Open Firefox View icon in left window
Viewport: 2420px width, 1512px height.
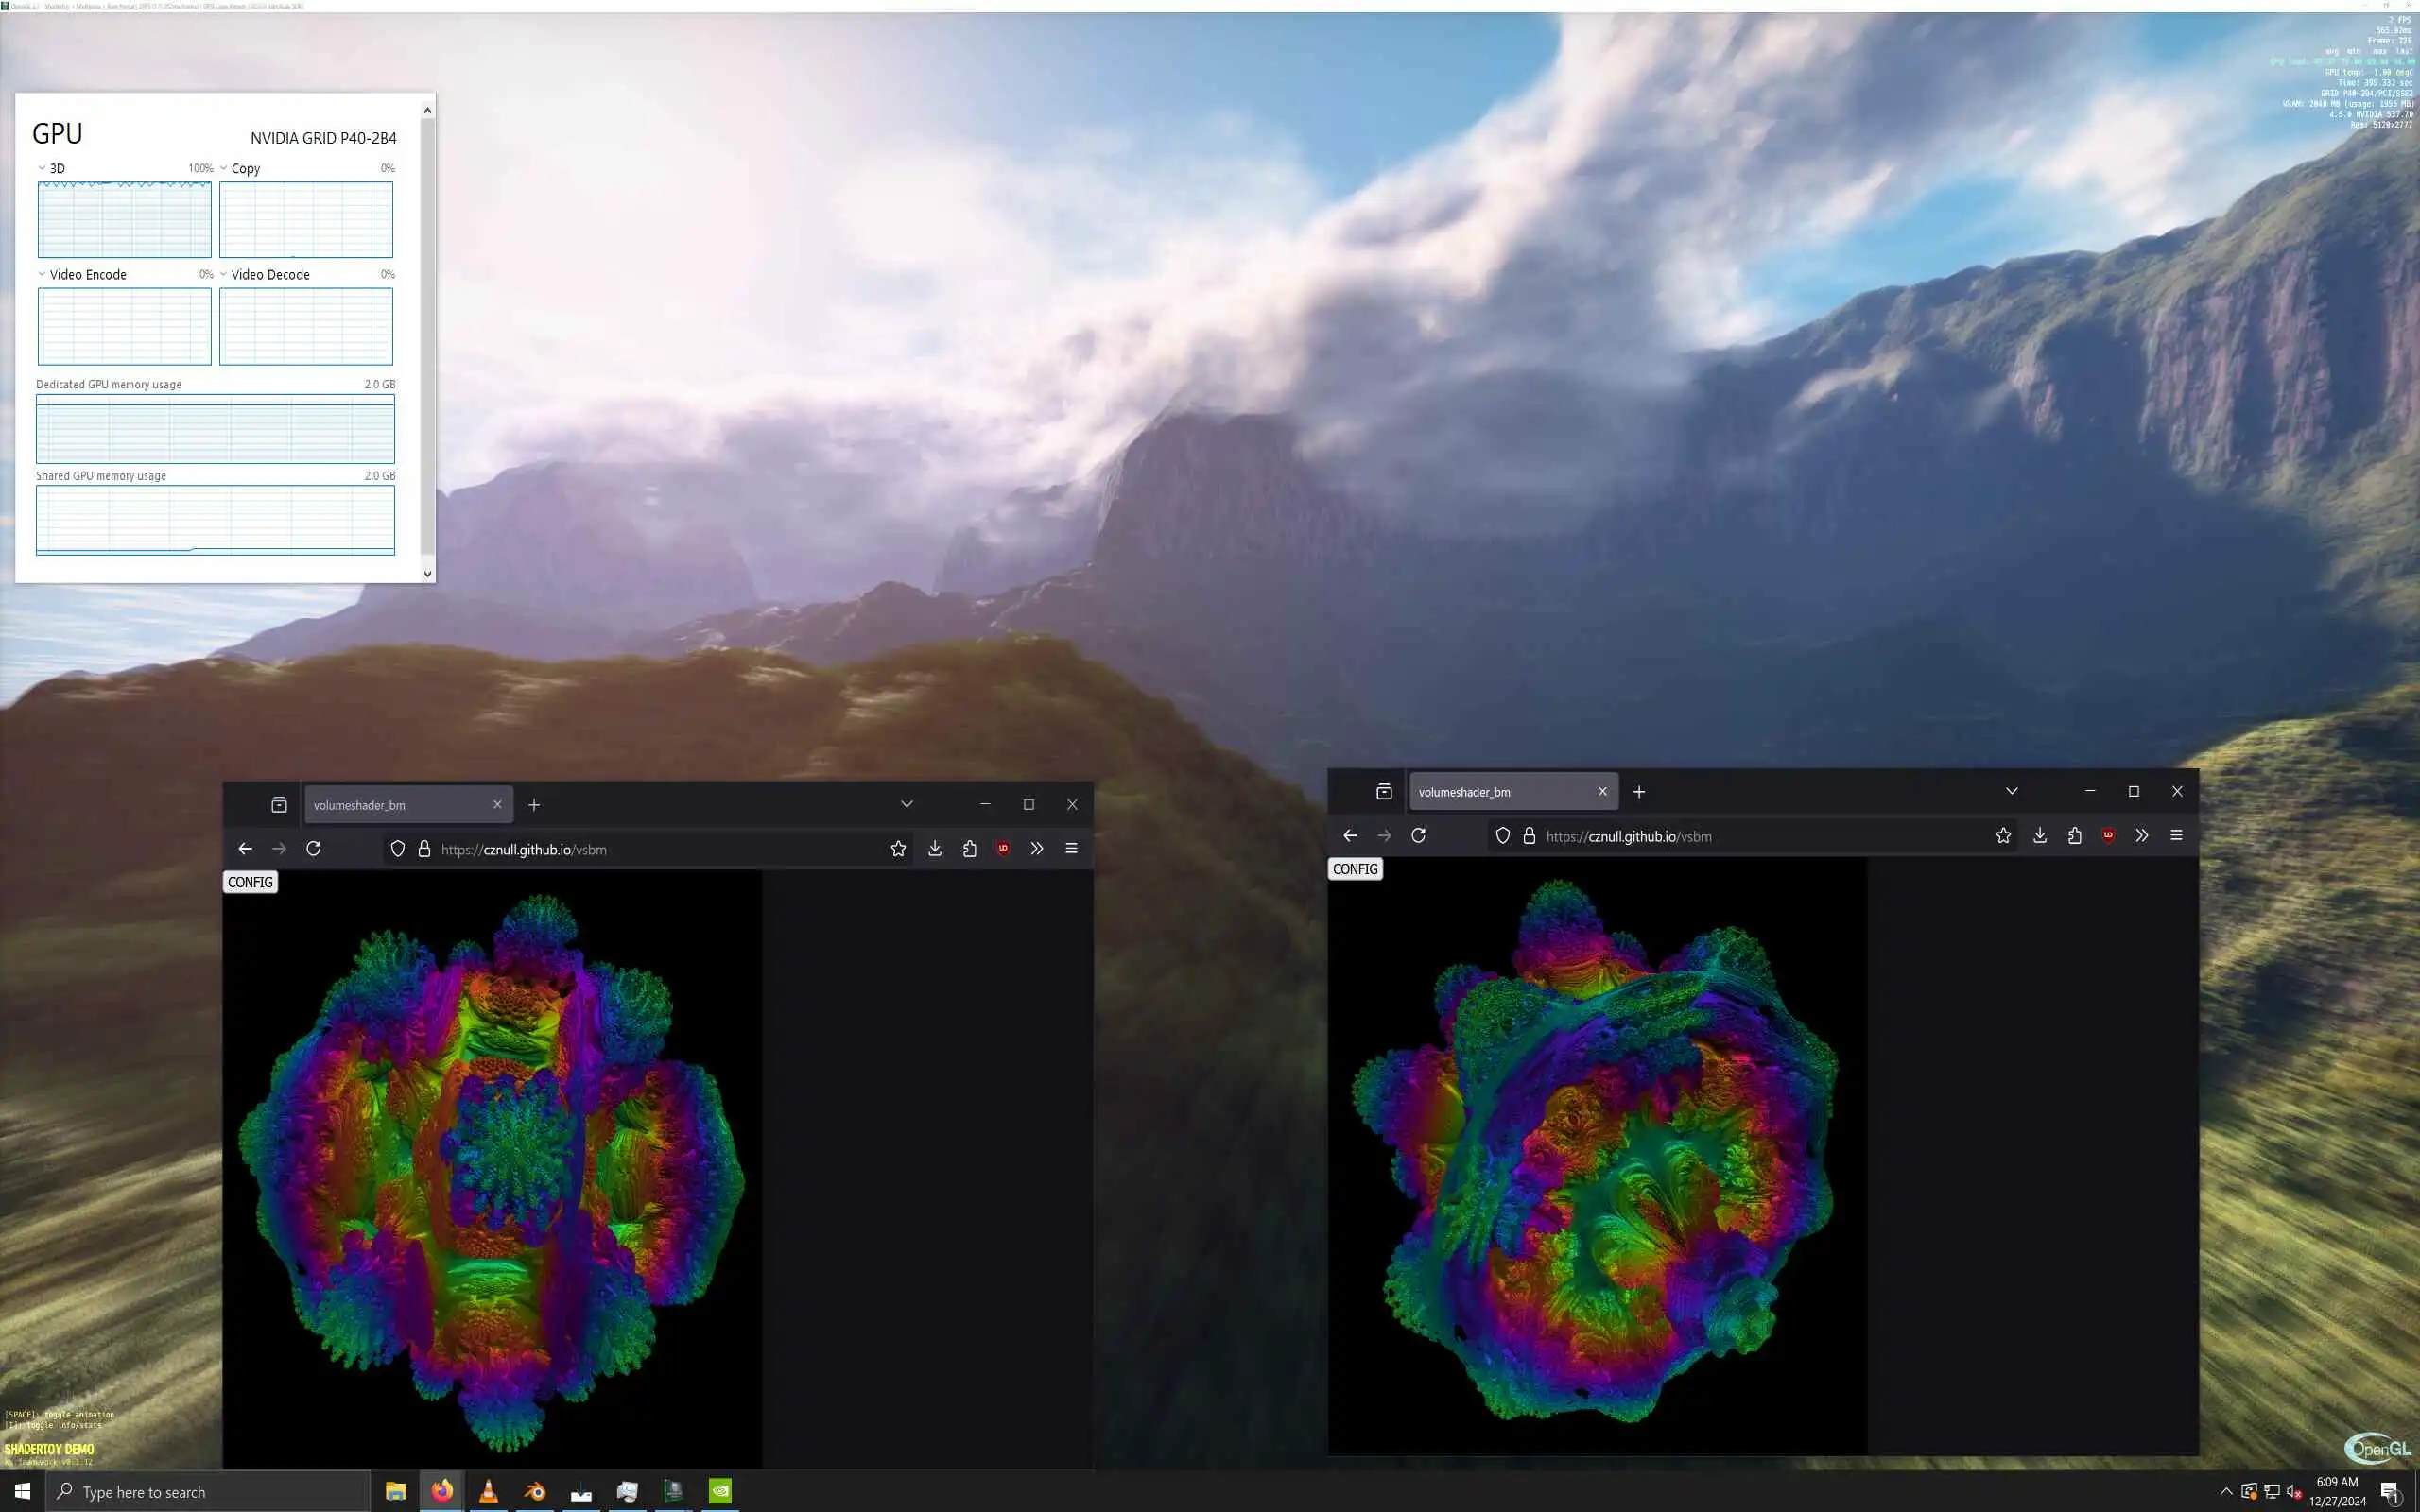[279, 805]
